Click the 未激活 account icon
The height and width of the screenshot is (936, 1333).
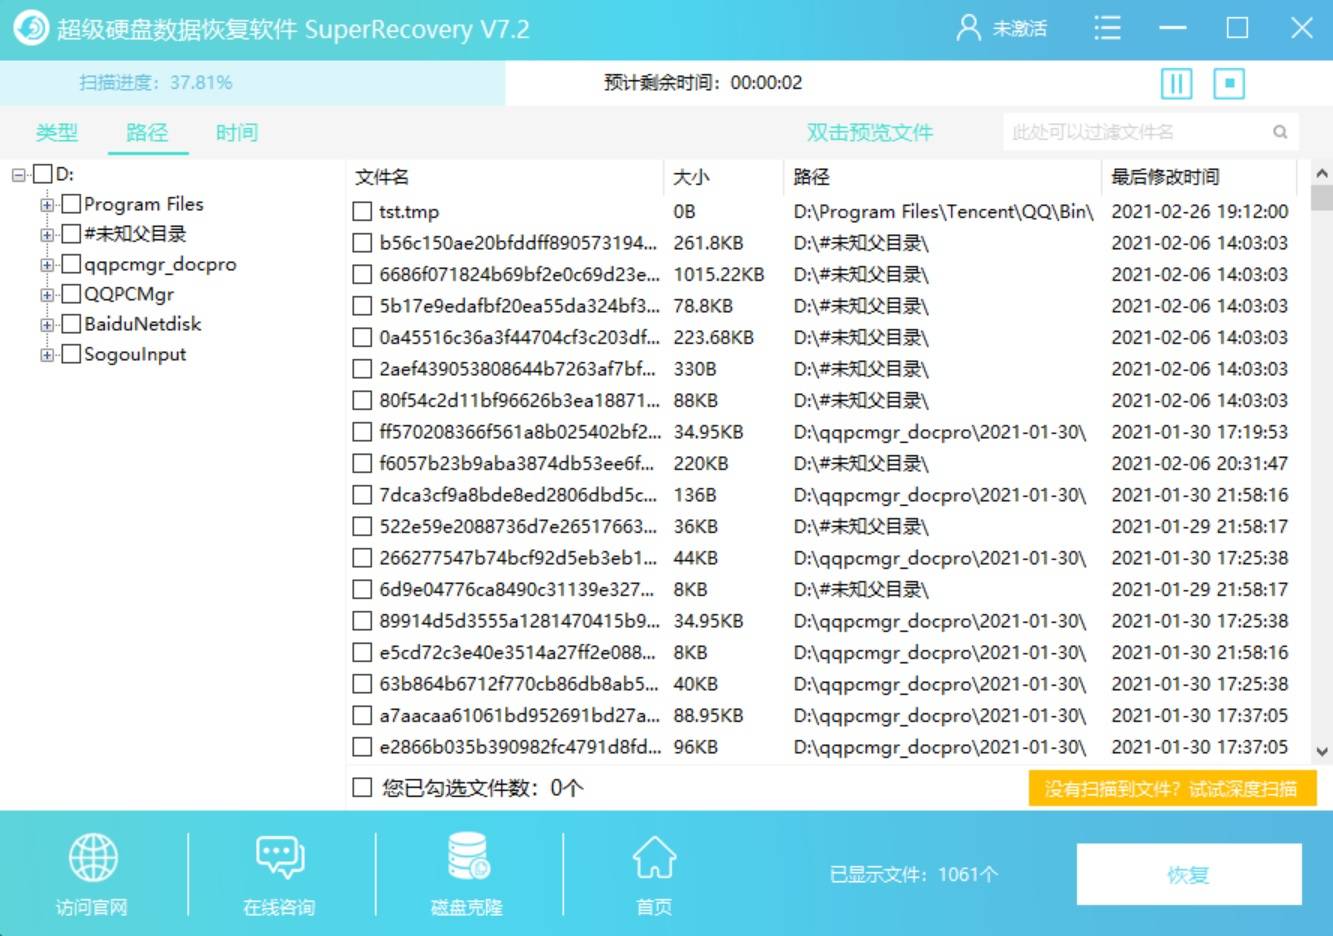(x=966, y=29)
